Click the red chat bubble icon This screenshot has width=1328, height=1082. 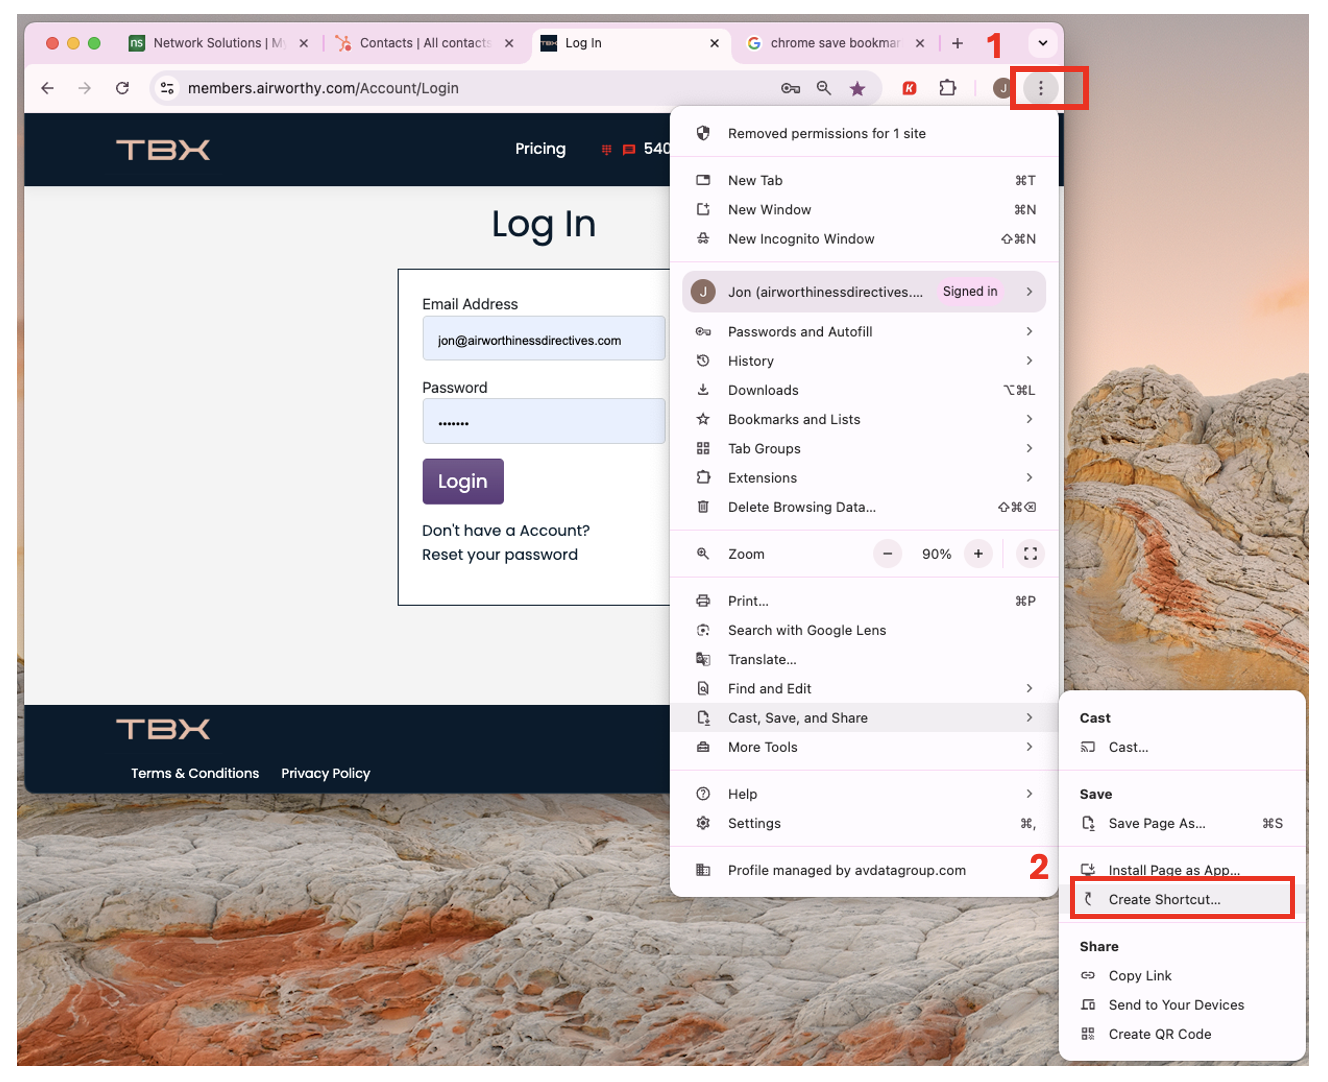click(628, 148)
